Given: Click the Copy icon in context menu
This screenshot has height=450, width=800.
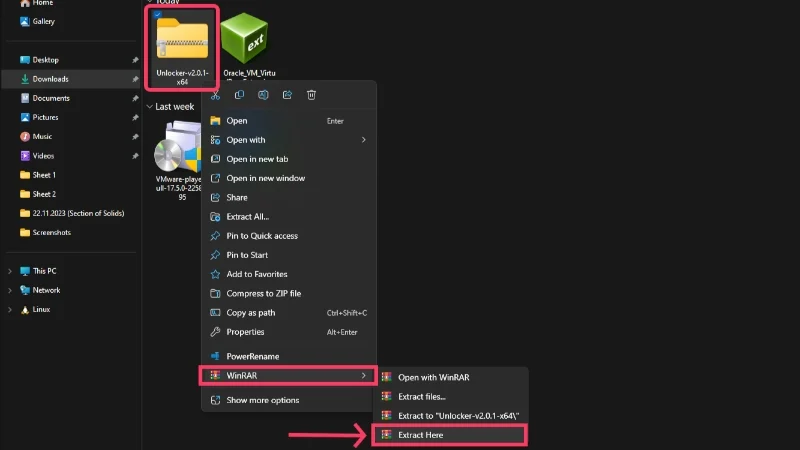Looking at the screenshot, I should (239, 95).
